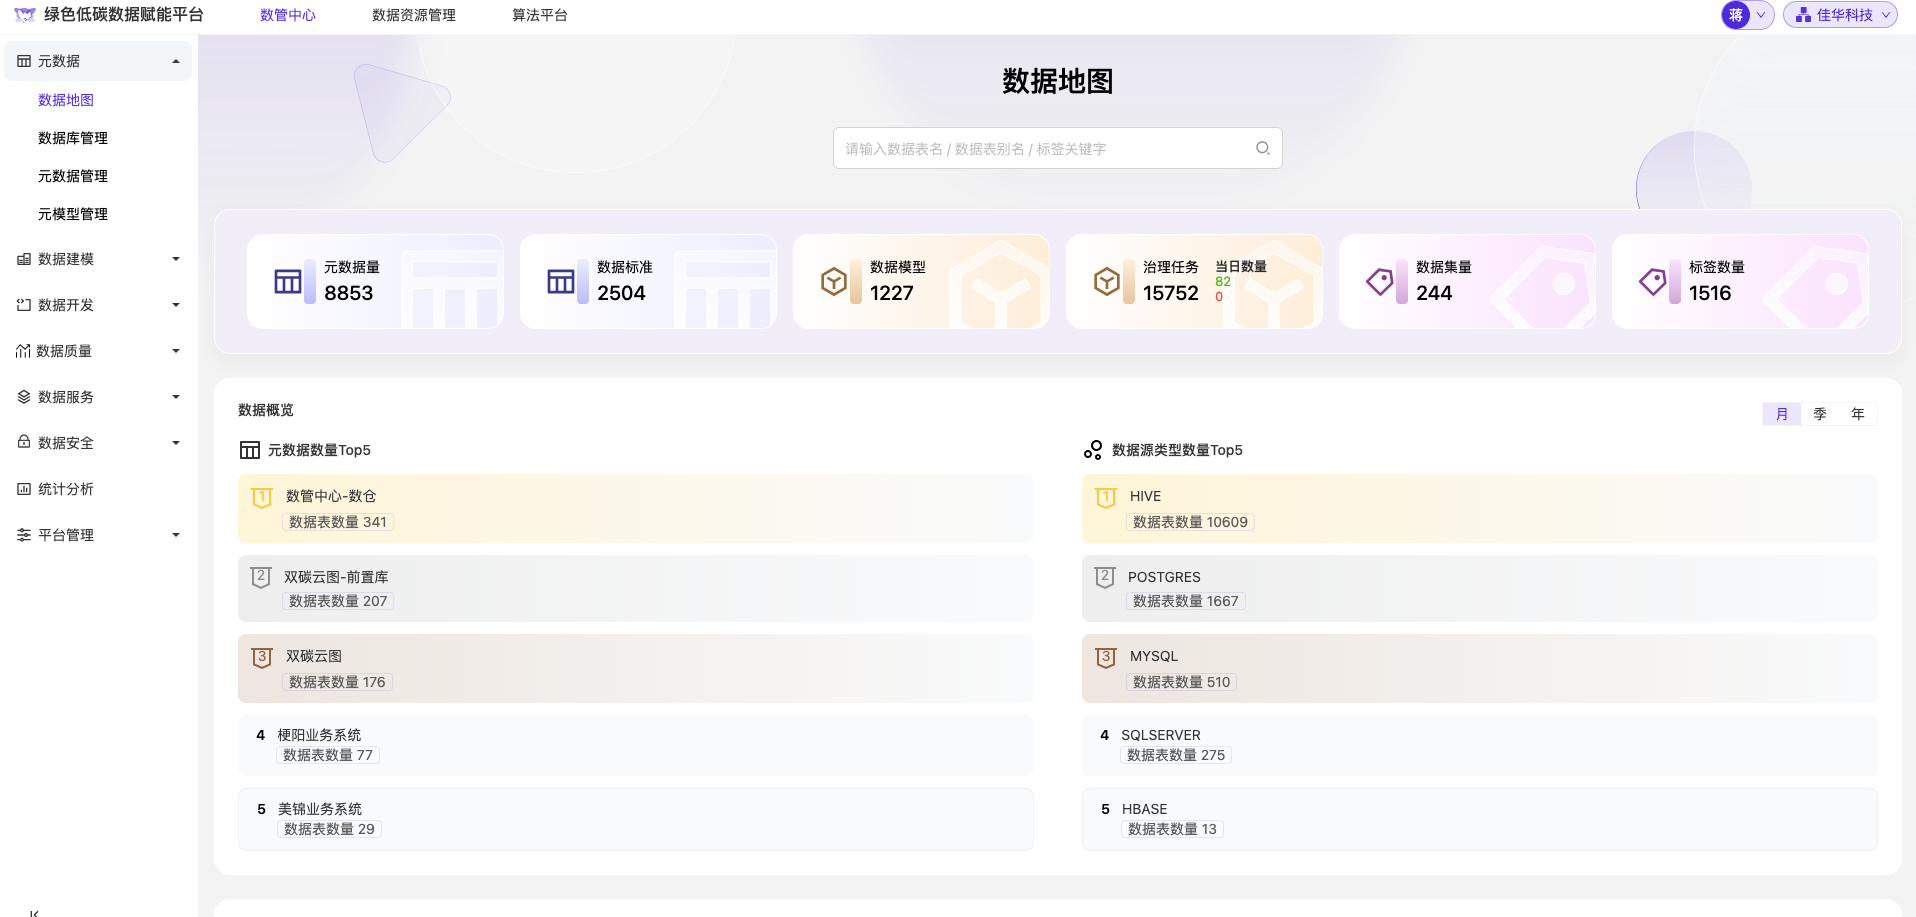Open the 佳华科技 organization dropdown
This screenshot has width=1916, height=917.
click(1840, 15)
